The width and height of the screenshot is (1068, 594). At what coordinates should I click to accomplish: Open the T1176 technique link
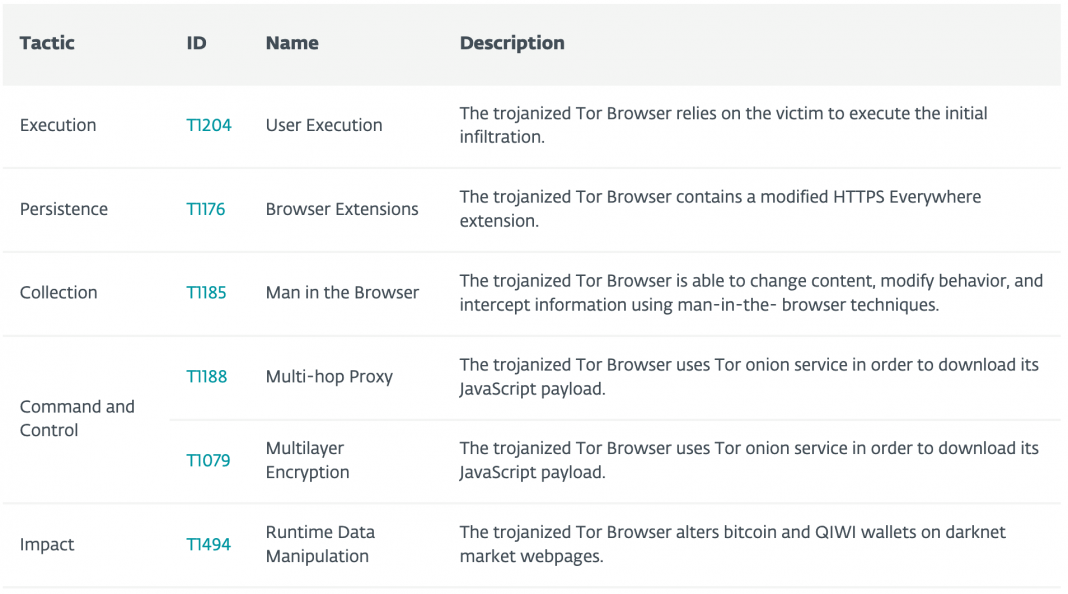pyautogui.click(x=206, y=209)
